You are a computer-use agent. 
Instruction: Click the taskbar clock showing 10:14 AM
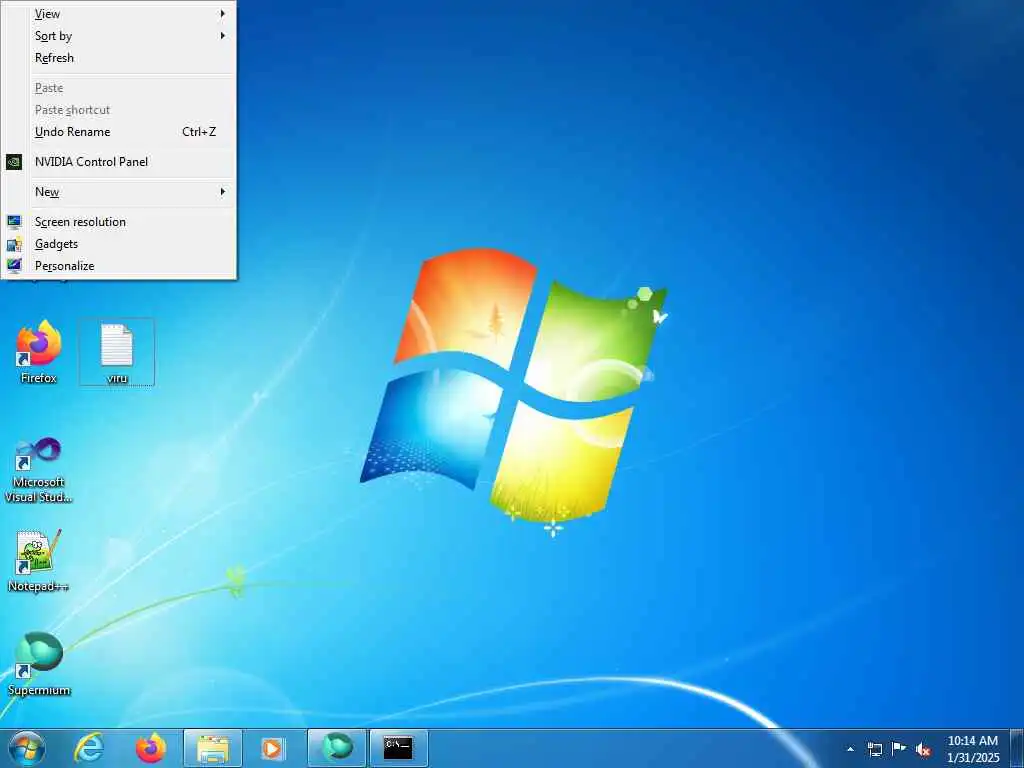[973, 749]
